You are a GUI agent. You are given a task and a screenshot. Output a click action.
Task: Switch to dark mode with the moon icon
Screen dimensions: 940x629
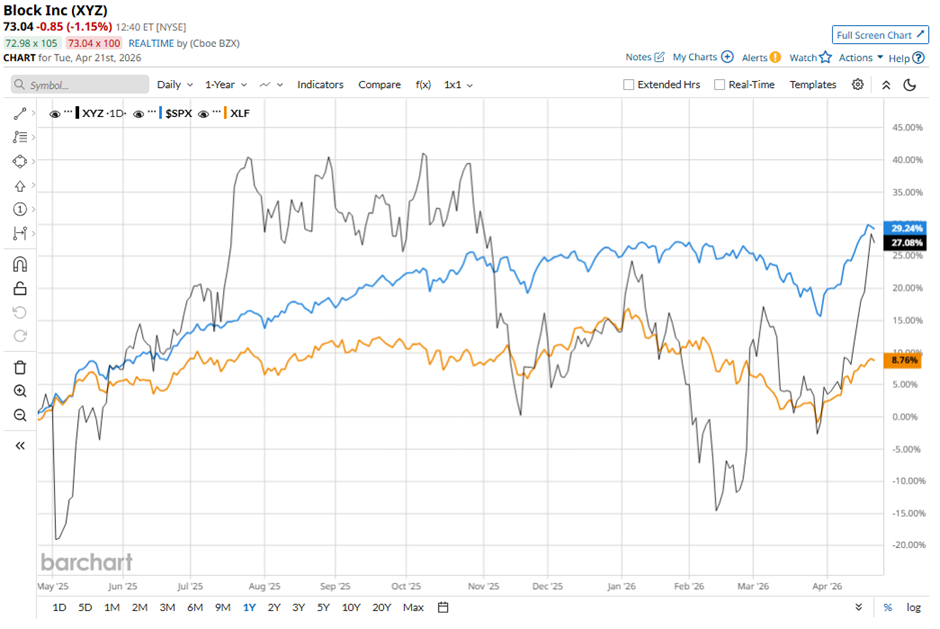pos(910,85)
